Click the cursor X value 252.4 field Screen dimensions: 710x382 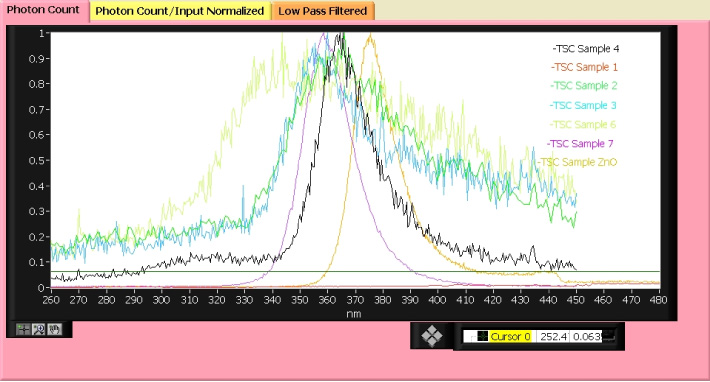553,336
